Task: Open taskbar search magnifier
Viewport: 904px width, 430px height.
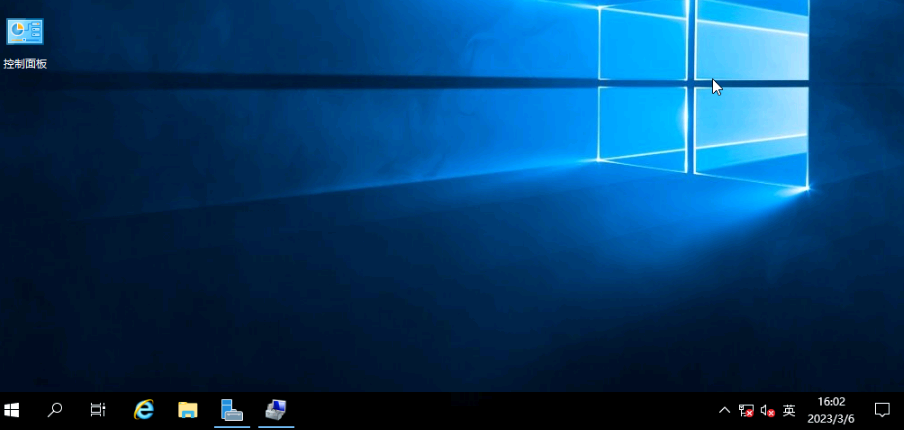Action: pos(55,410)
